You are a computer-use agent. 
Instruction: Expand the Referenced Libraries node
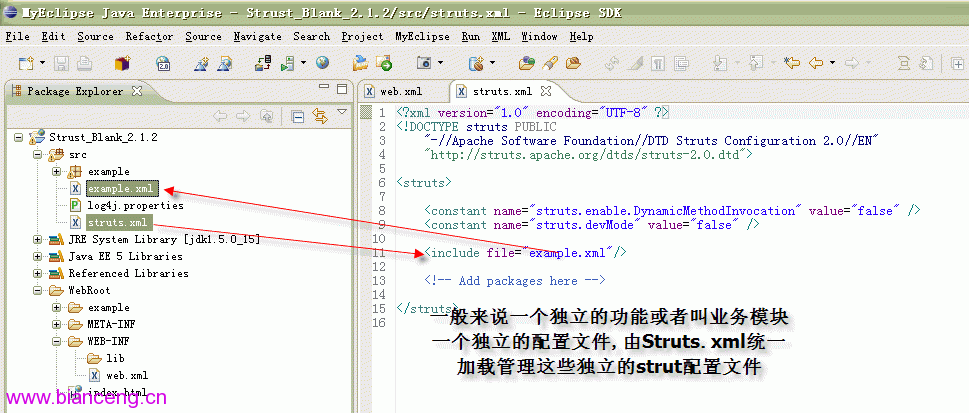[x=38, y=273]
